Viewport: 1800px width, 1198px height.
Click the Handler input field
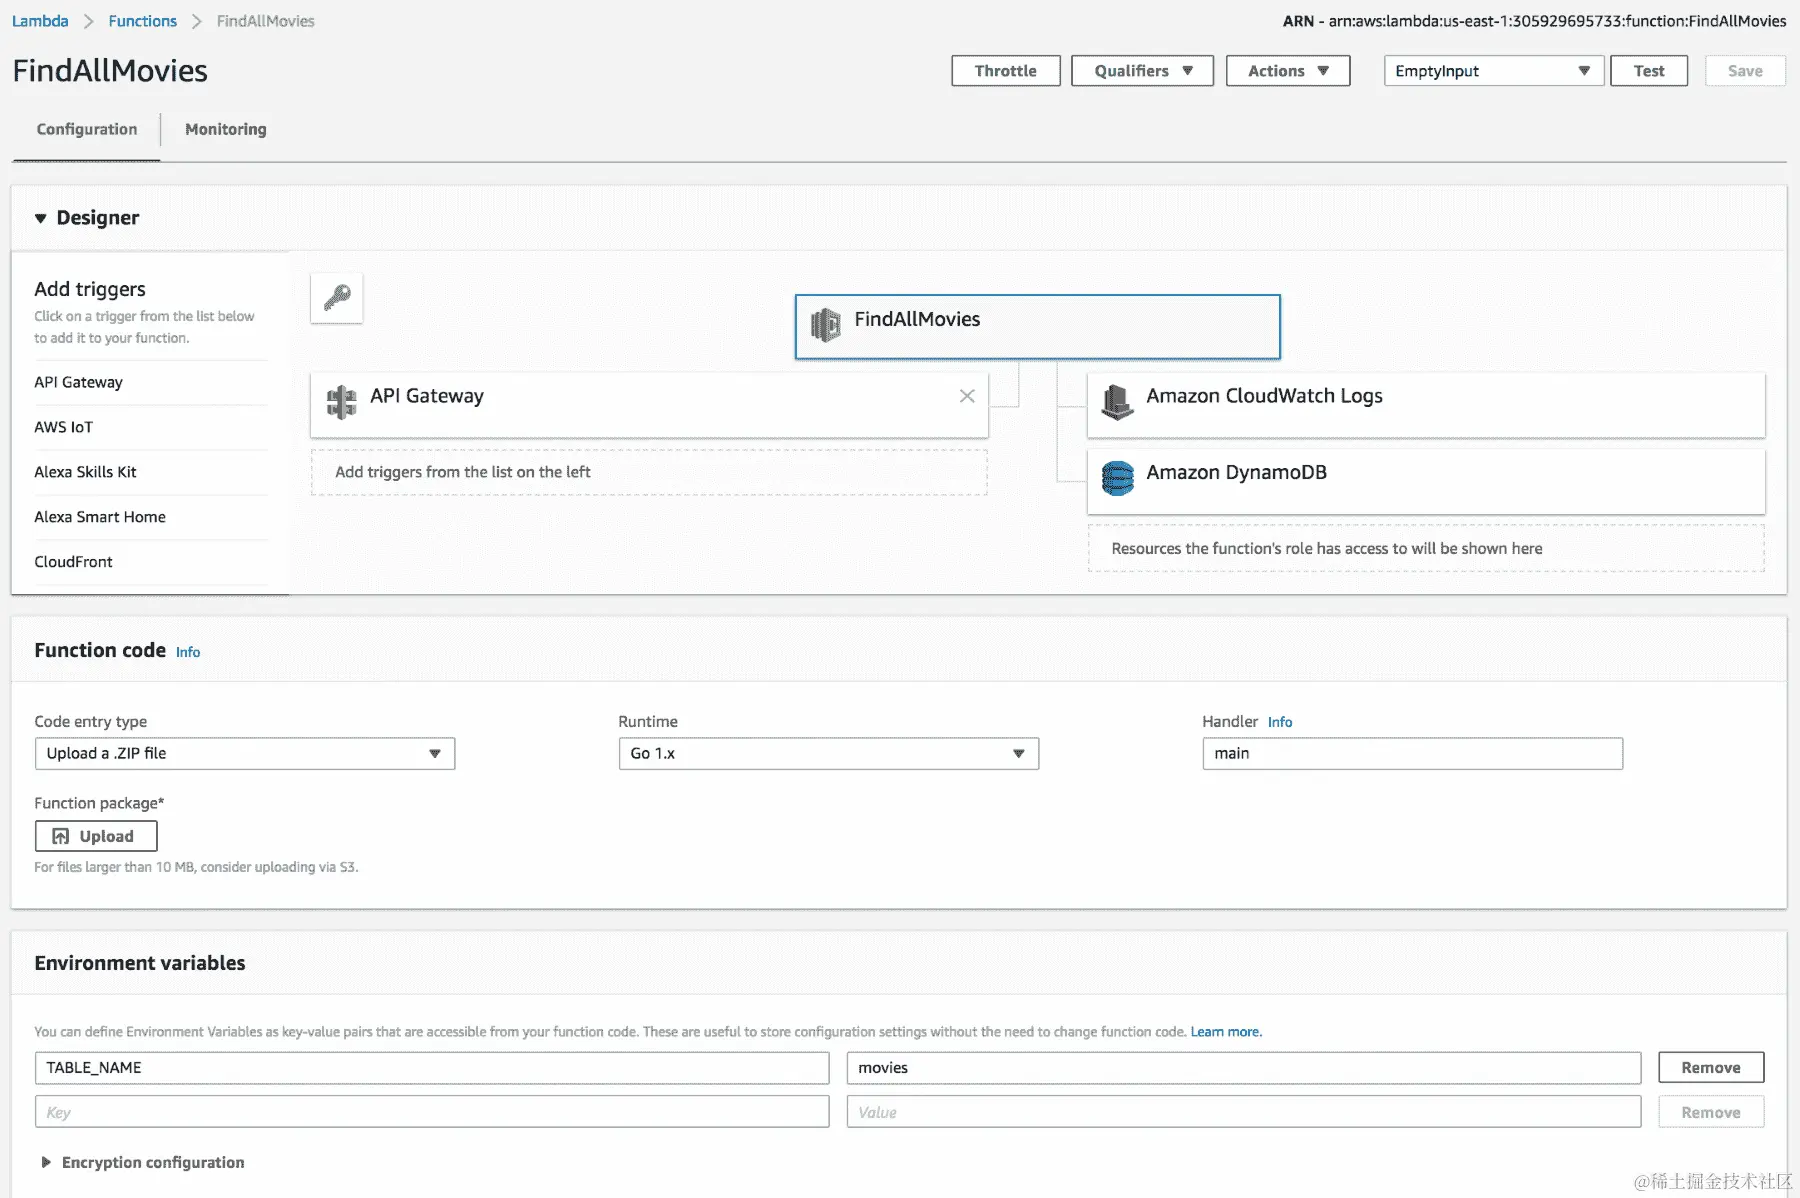pos(1412,753)
